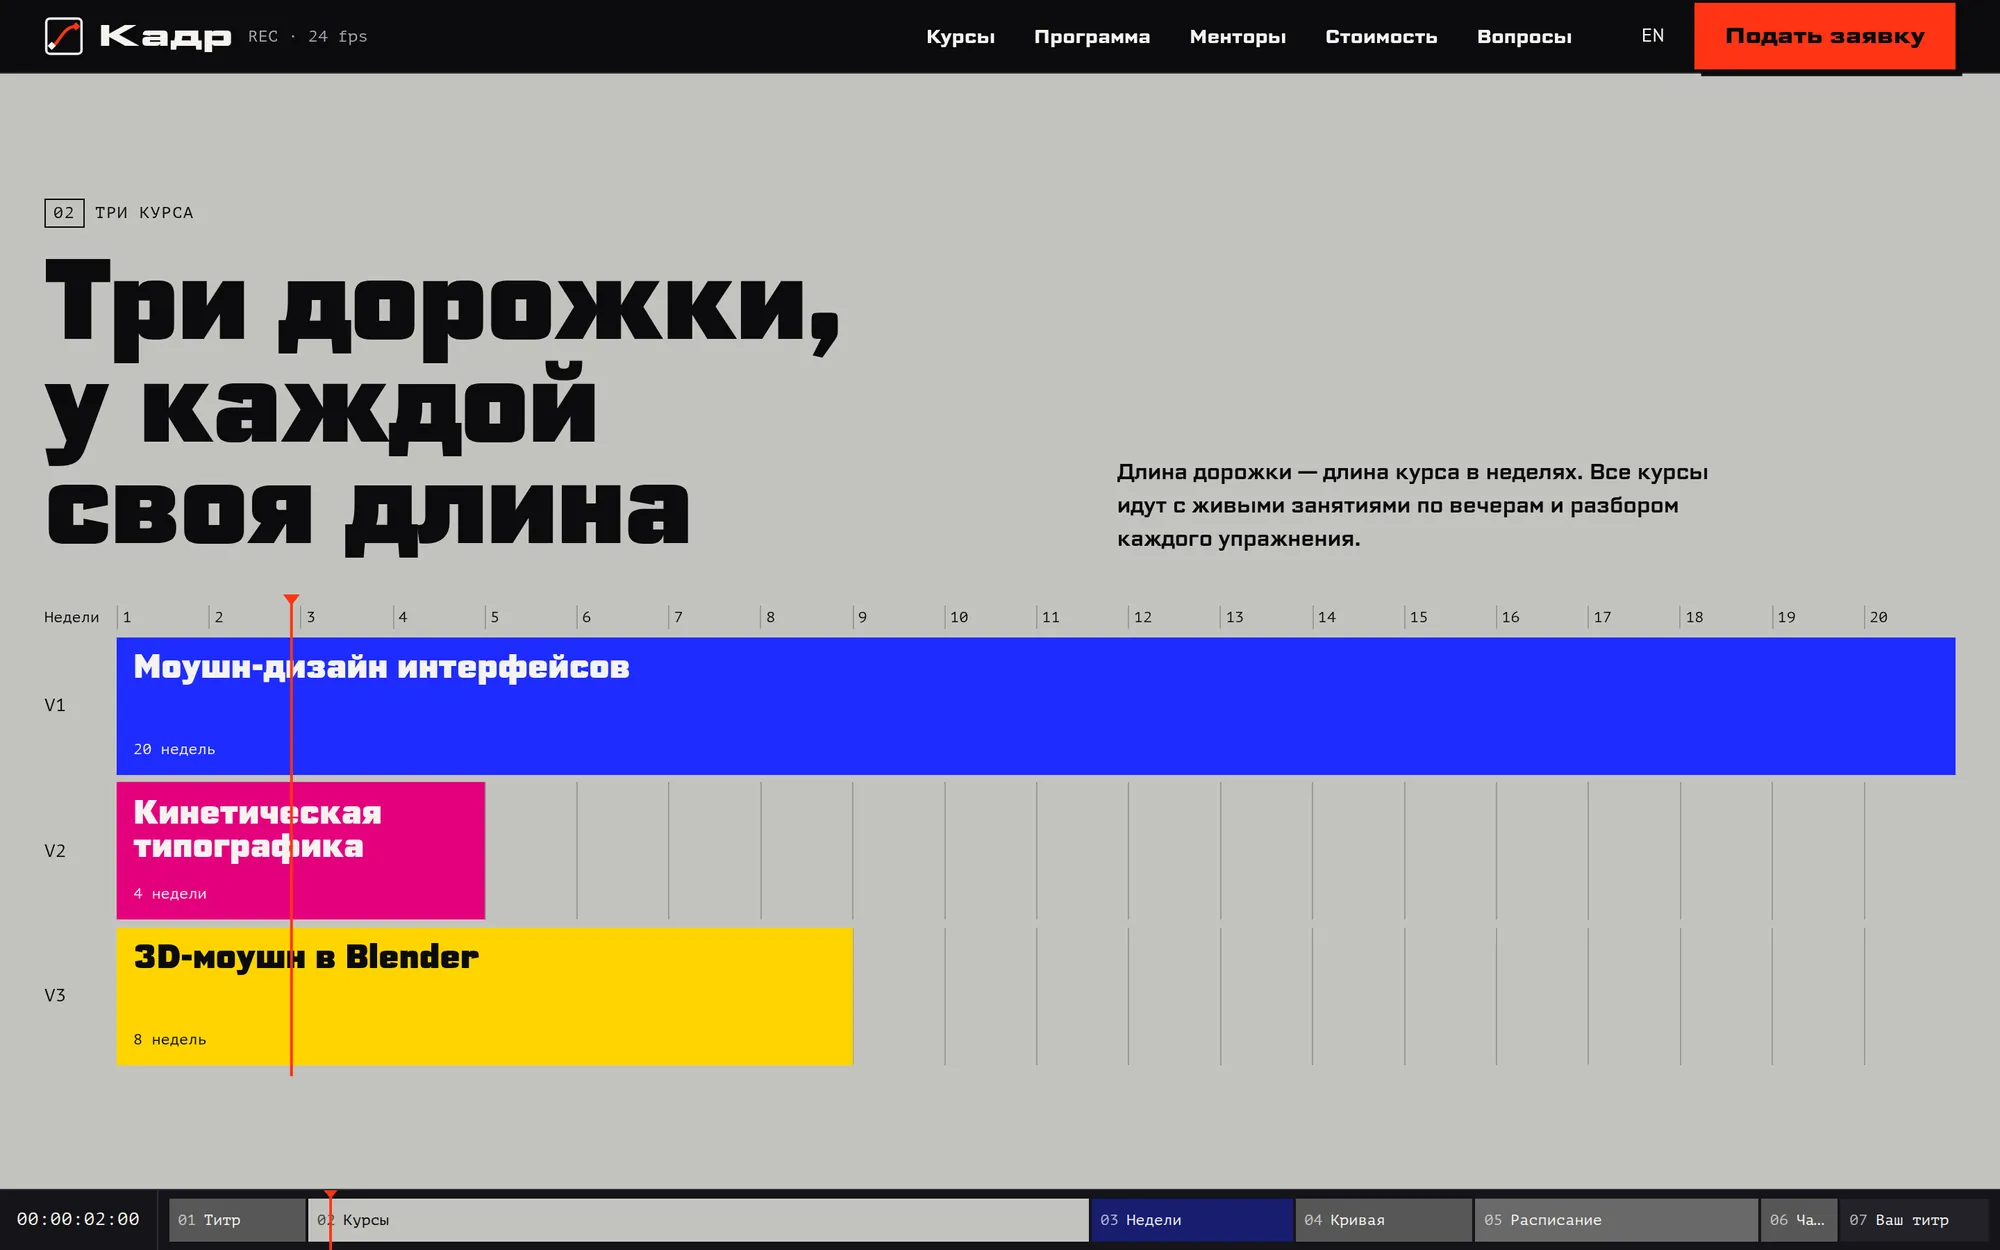Jump to the 02 Курсы timeline segment
This screenshot has width=2000, height=1250.
pos(698,1220)
